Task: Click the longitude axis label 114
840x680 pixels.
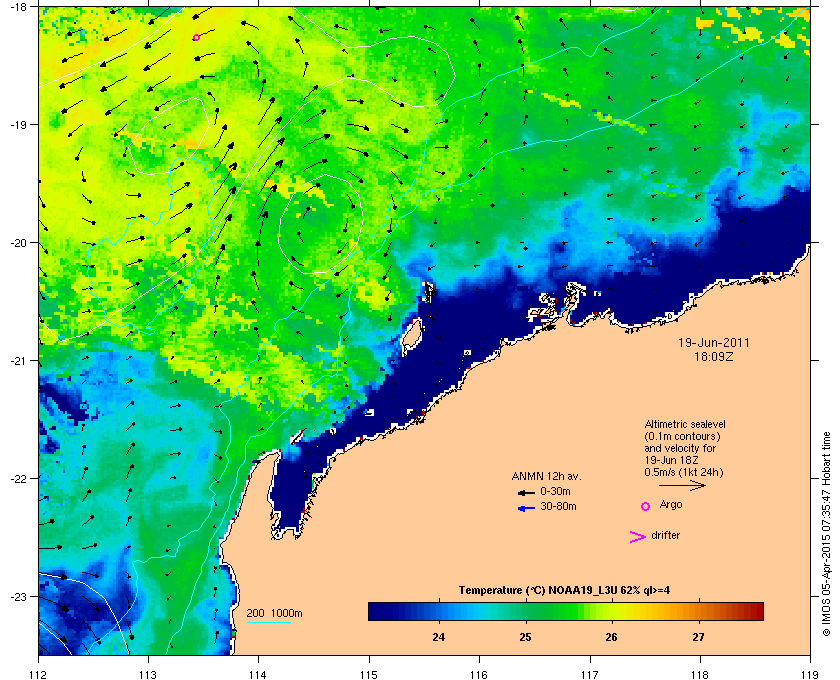Action: (258, 674)
